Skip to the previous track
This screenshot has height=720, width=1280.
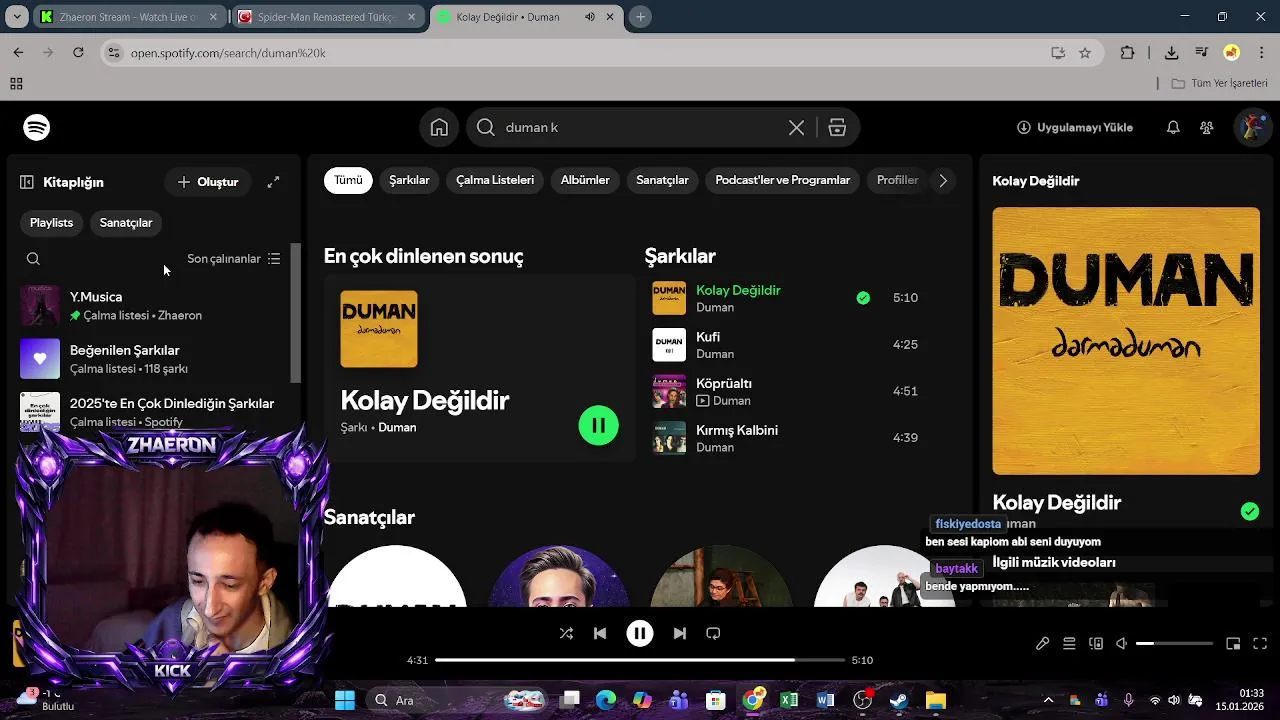(600, 633)
